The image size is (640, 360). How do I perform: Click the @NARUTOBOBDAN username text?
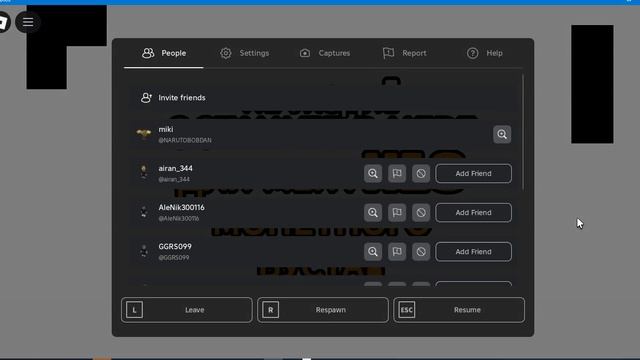185,140
